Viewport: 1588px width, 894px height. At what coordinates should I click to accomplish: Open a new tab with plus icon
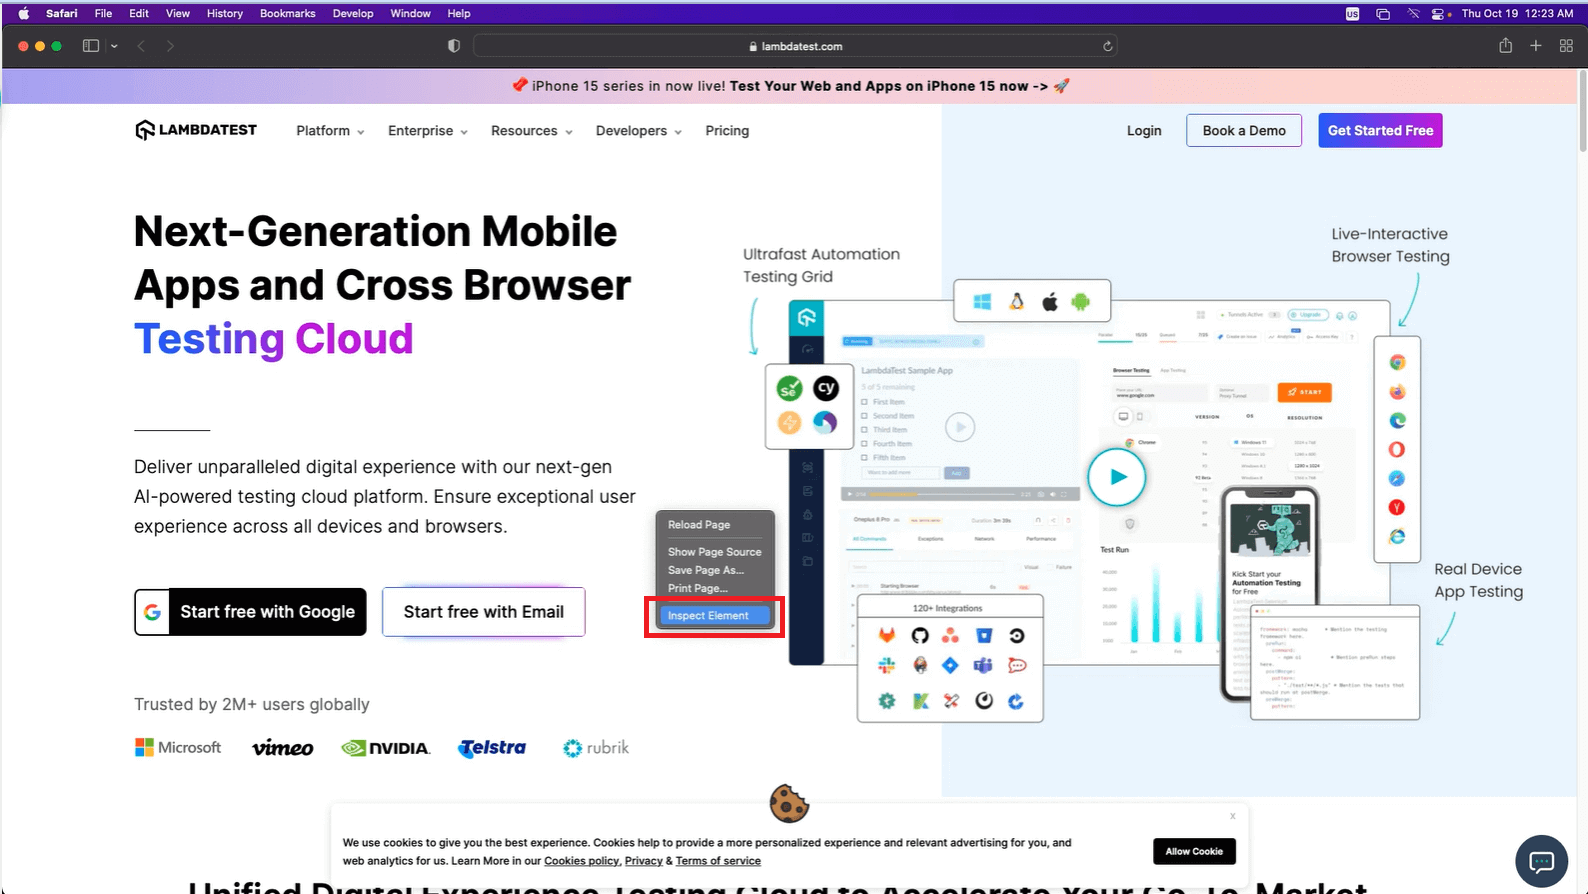1536,46
